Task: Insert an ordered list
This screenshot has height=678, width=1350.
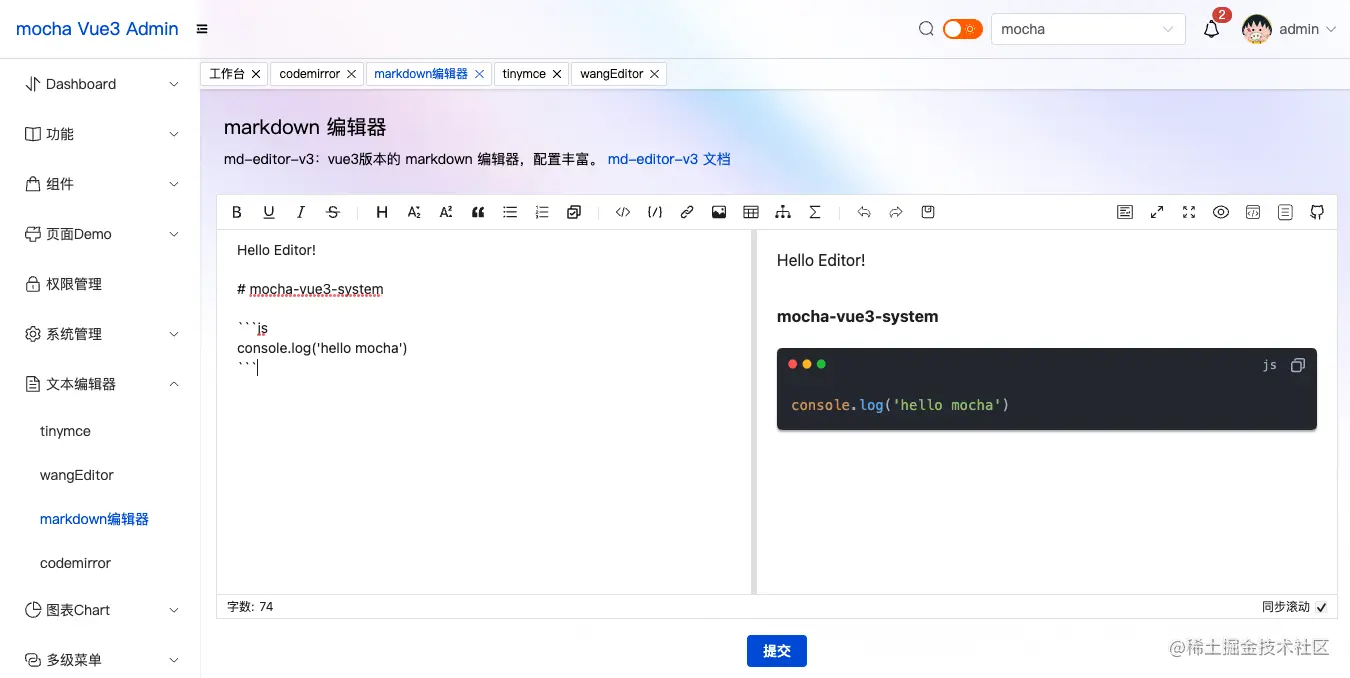Action: [542, 212]
